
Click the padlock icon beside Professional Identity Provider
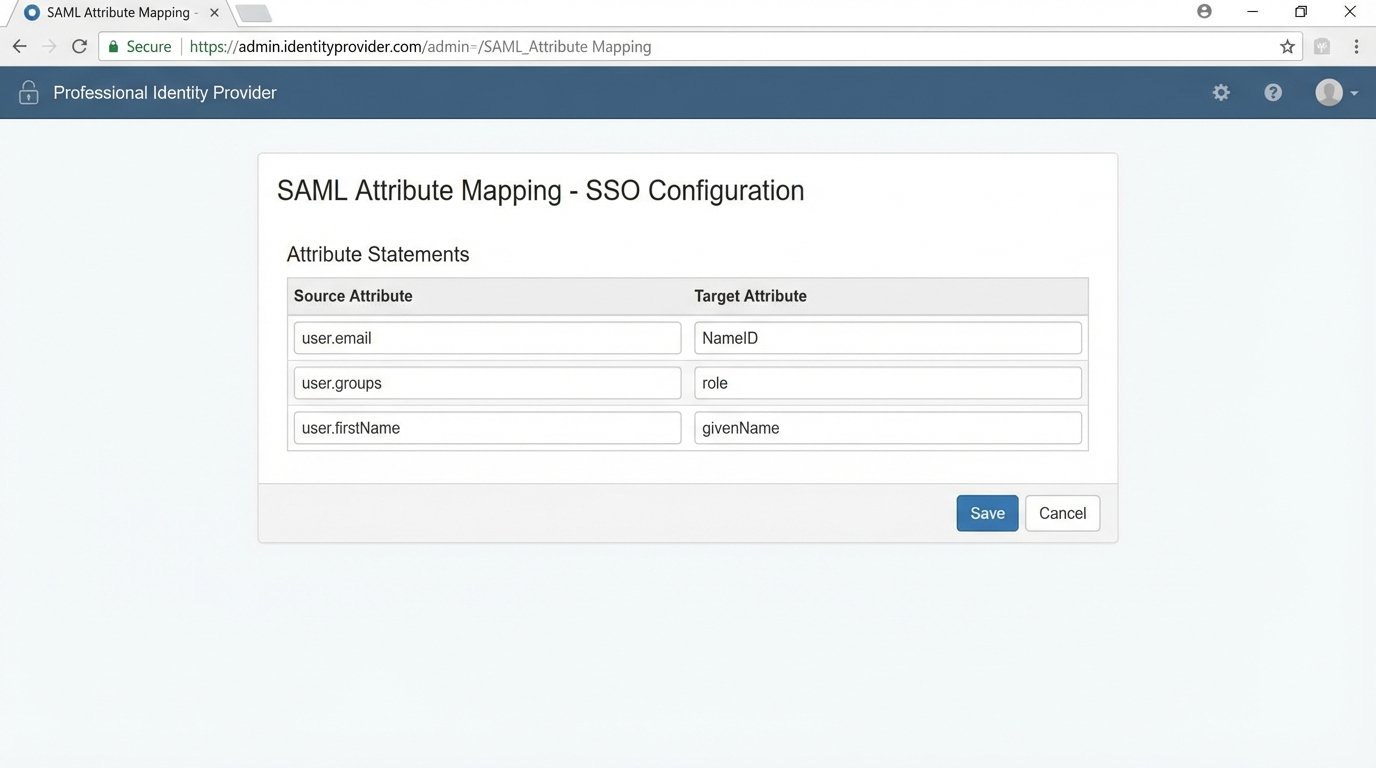pos(28,92)
